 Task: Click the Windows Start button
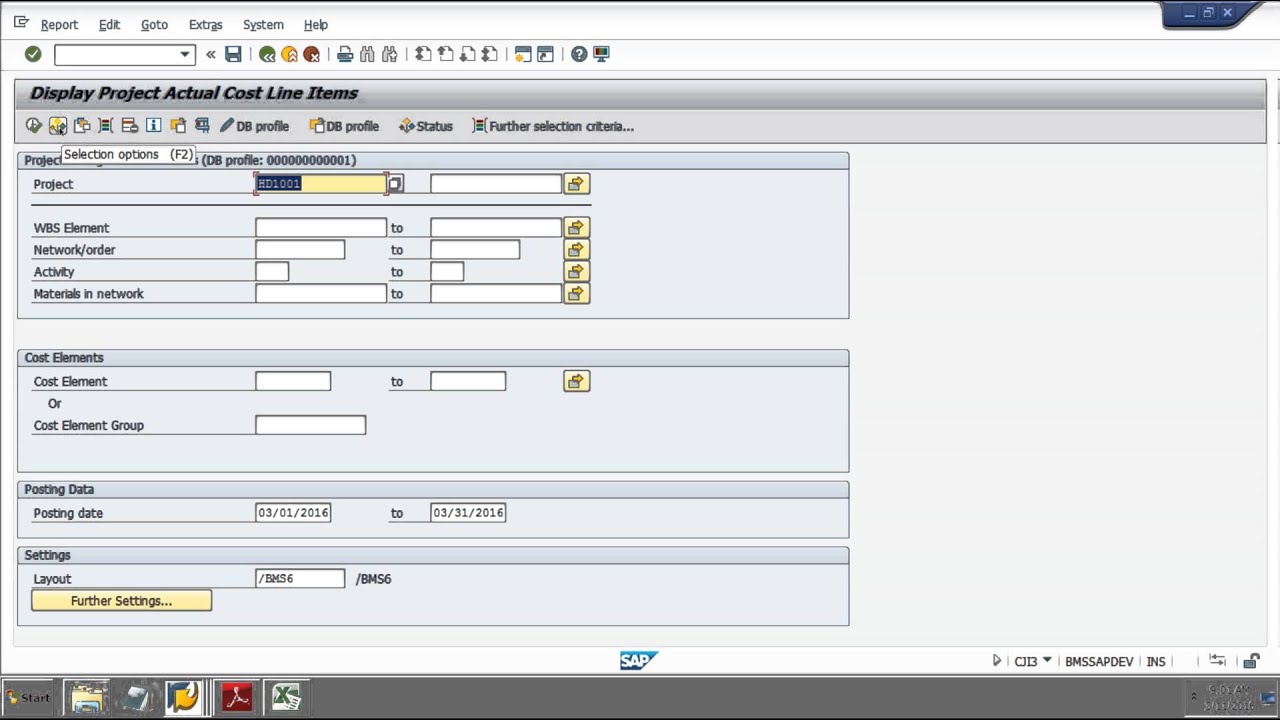click(29, 698)
